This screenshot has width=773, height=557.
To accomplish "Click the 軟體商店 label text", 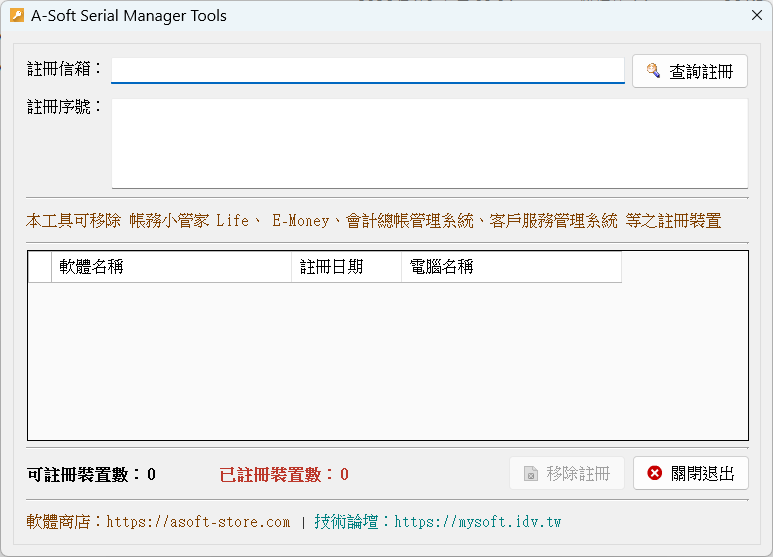I will [64, 522].
